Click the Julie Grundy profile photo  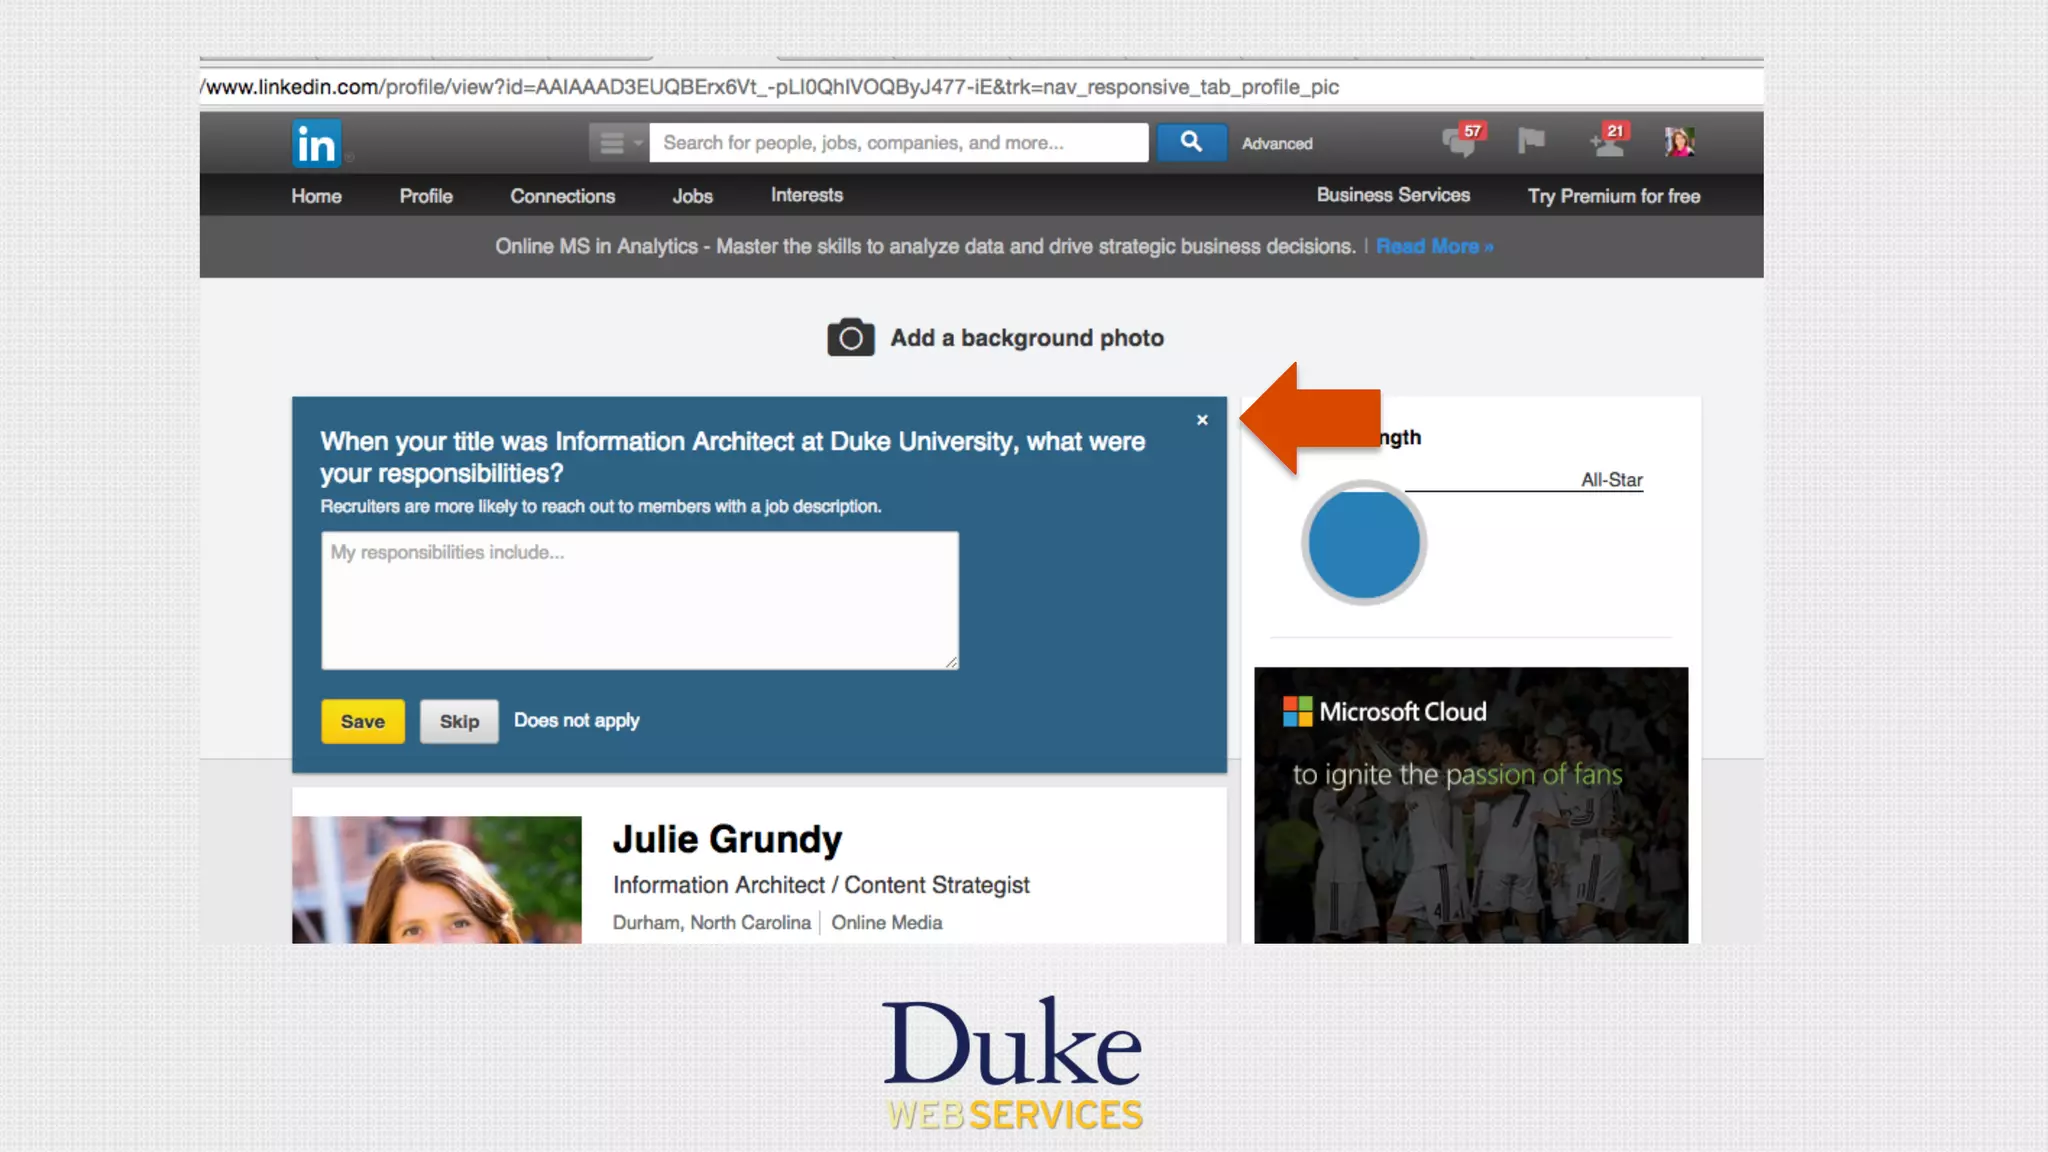click(436, 880)
